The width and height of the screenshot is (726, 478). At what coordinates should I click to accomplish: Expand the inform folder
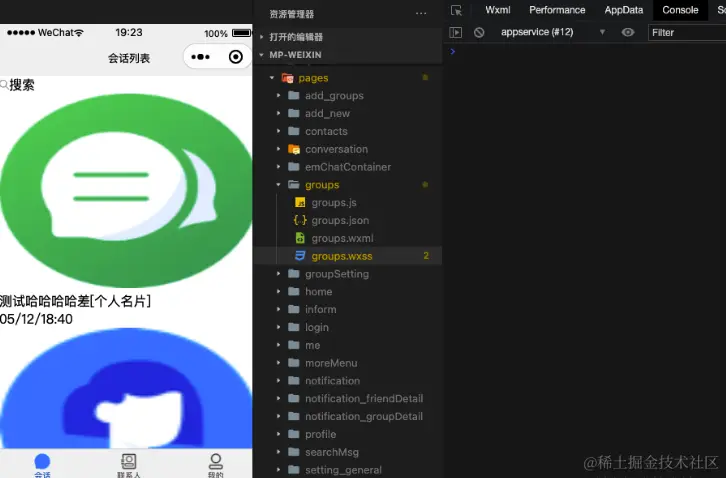(x=348, y=309)
